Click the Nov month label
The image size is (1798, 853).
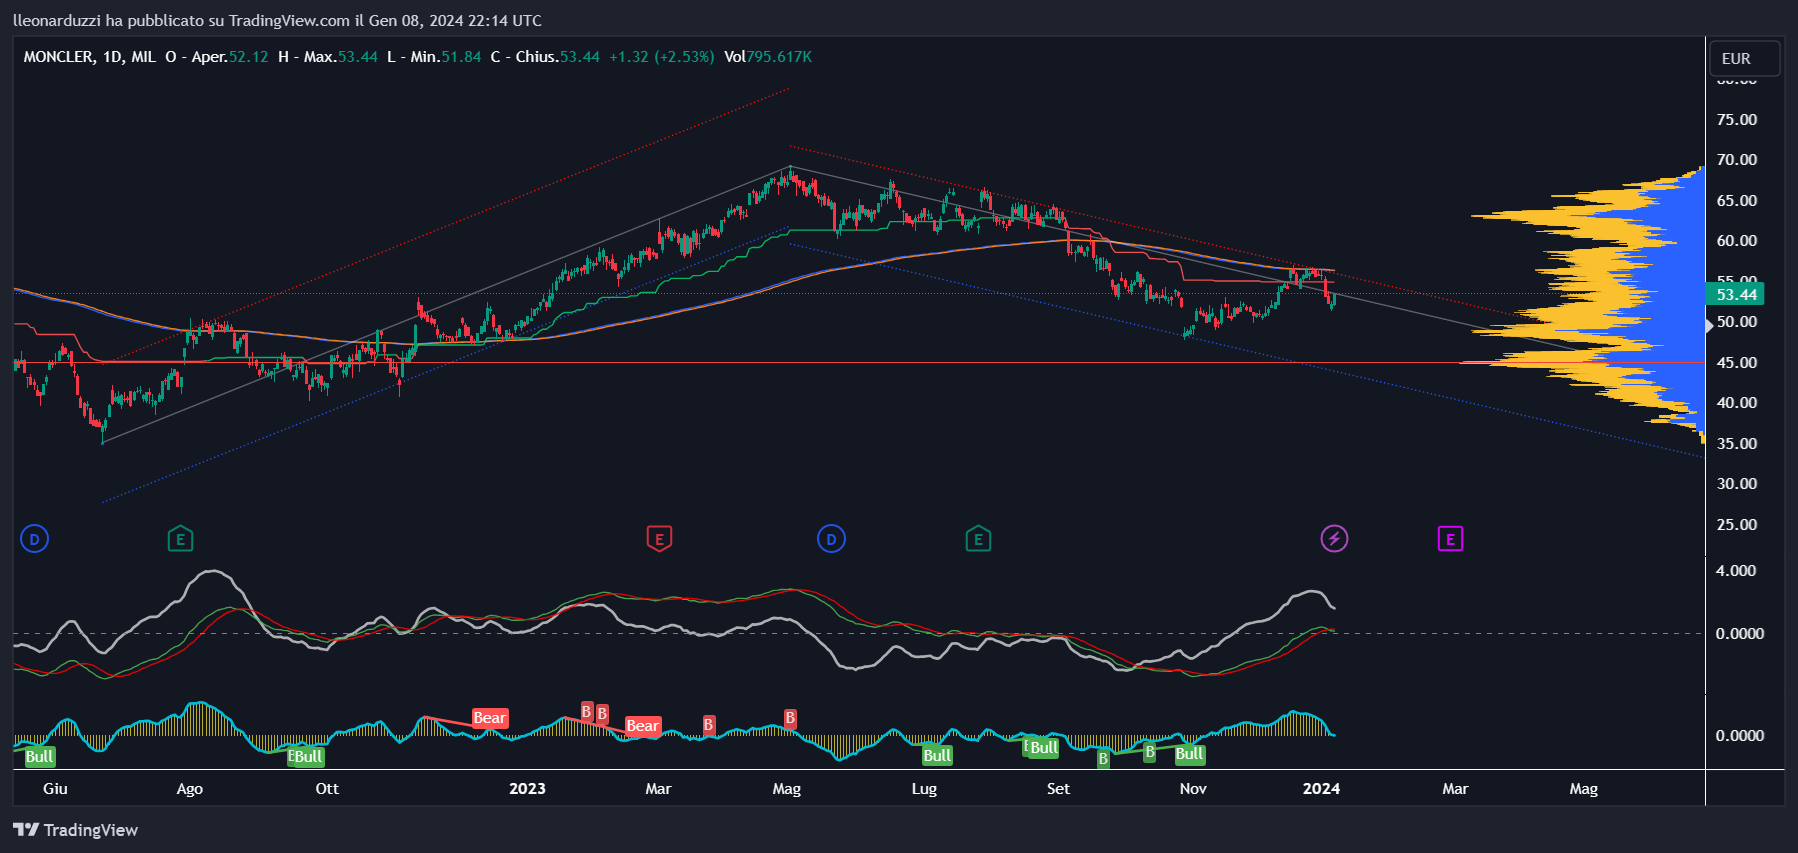coord(1193,788)
